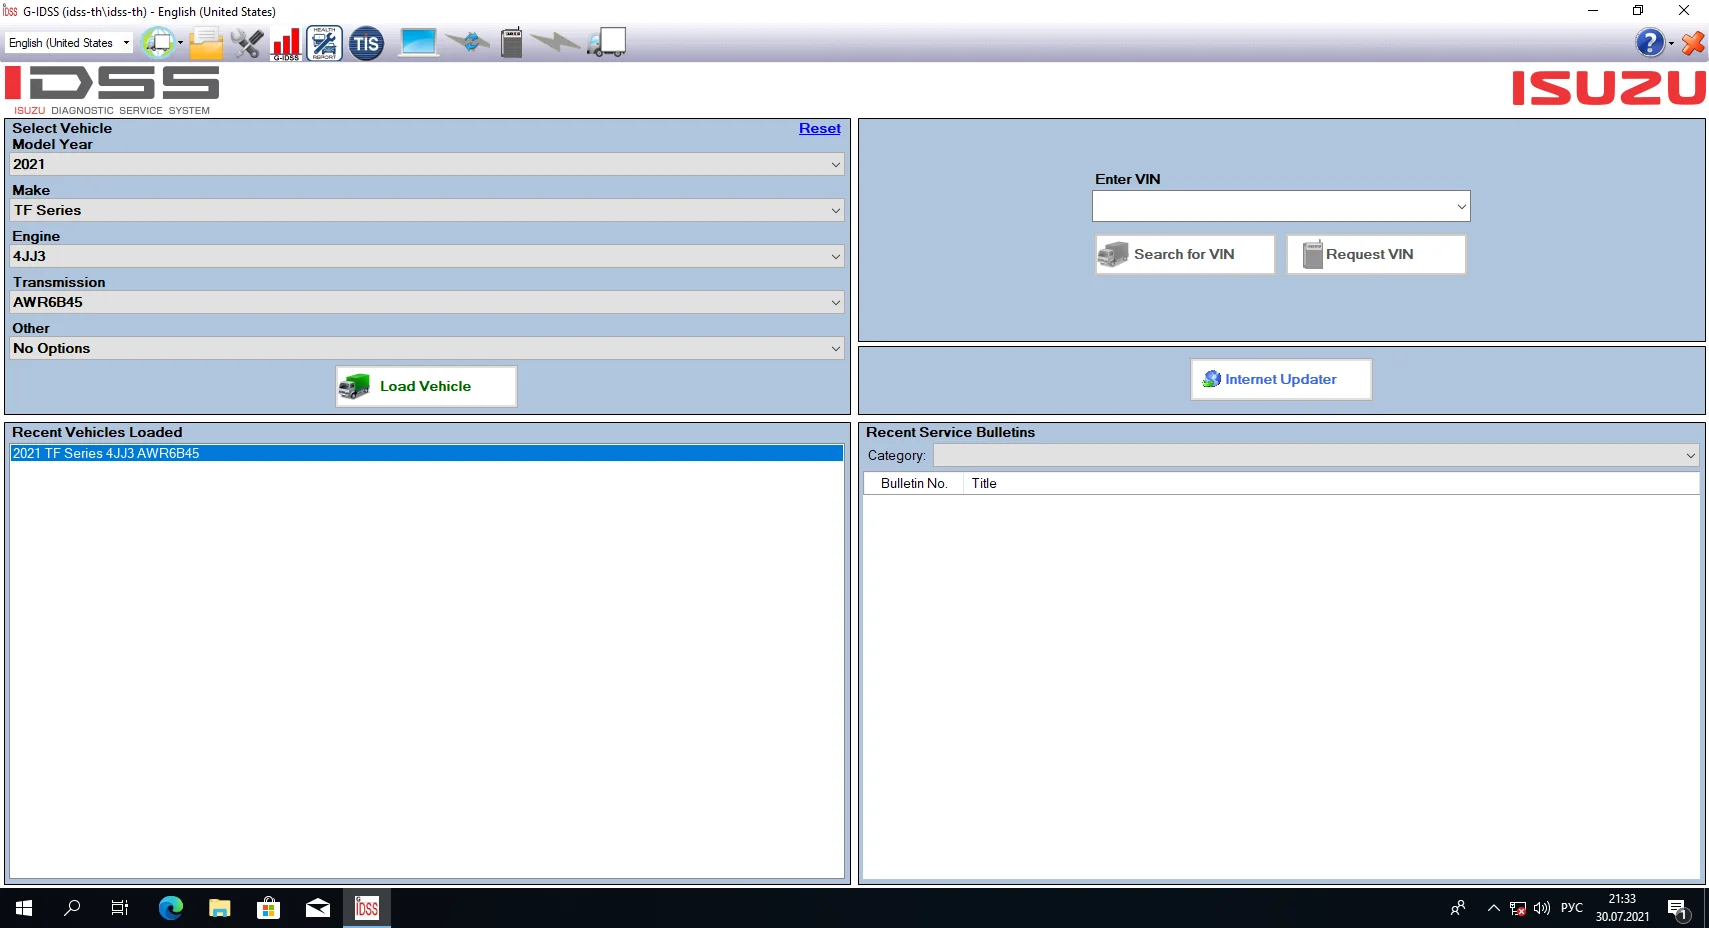
Task: Expand the bulletin Category dropdown
Action: pos(1690,455)
